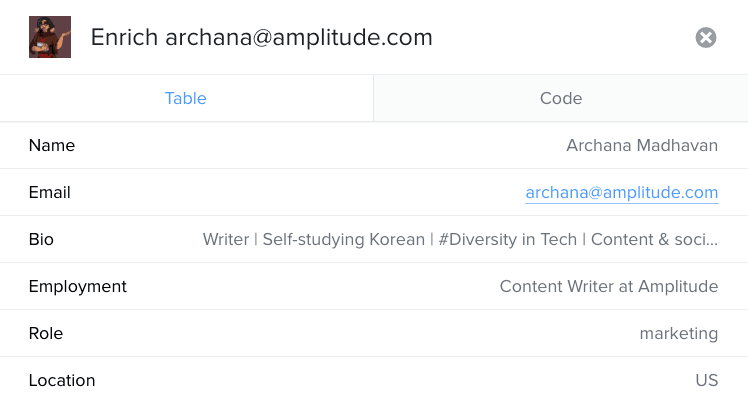Image resolution: width=748 pixels, height=403 pixels.
Task: Select the Table tab
Action: point(186,98)
